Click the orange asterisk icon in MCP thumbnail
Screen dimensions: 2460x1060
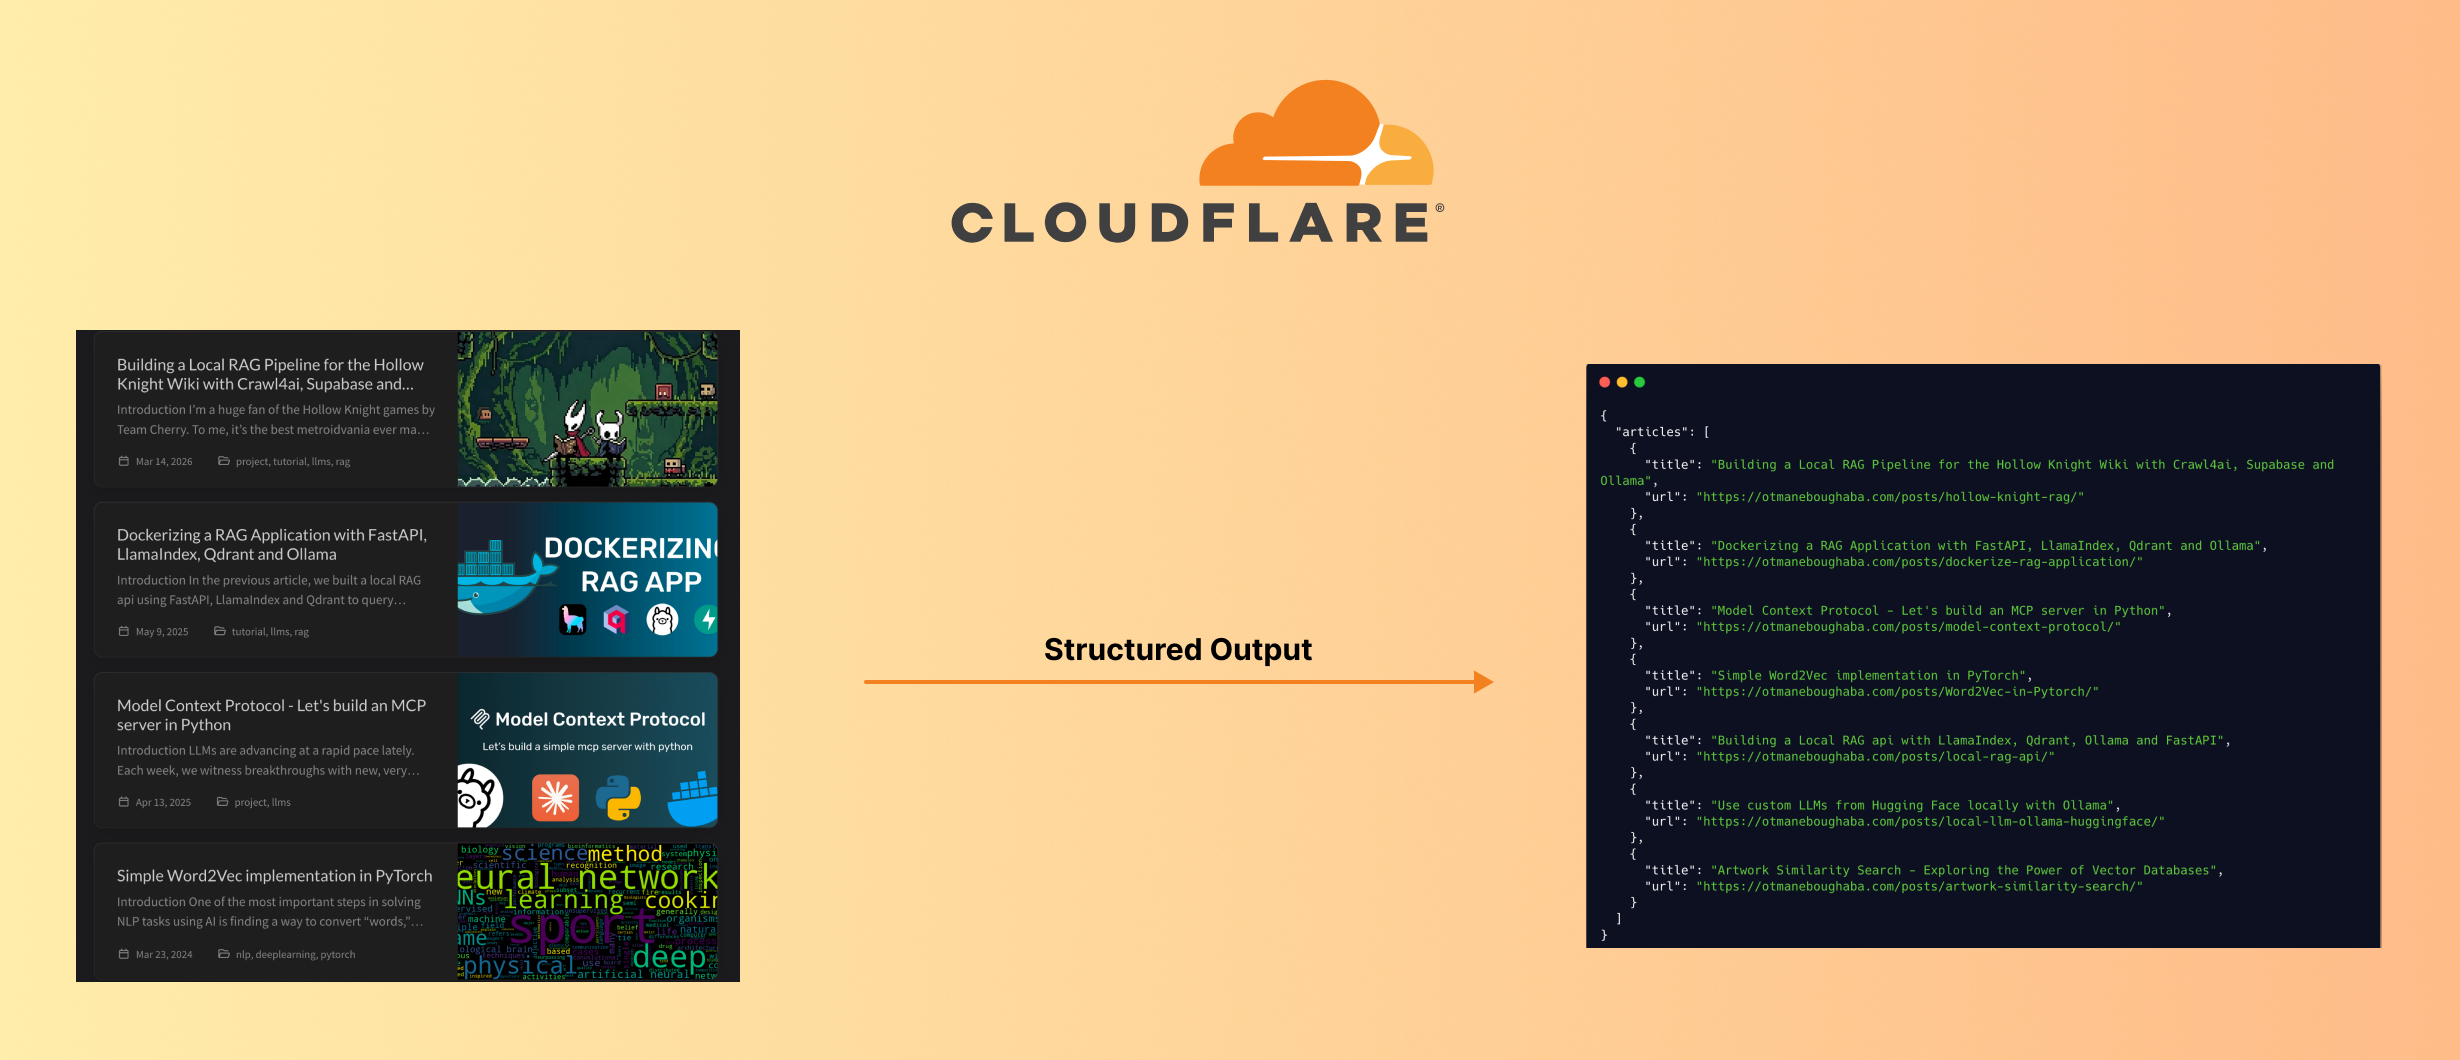click(x=555, y=798)
